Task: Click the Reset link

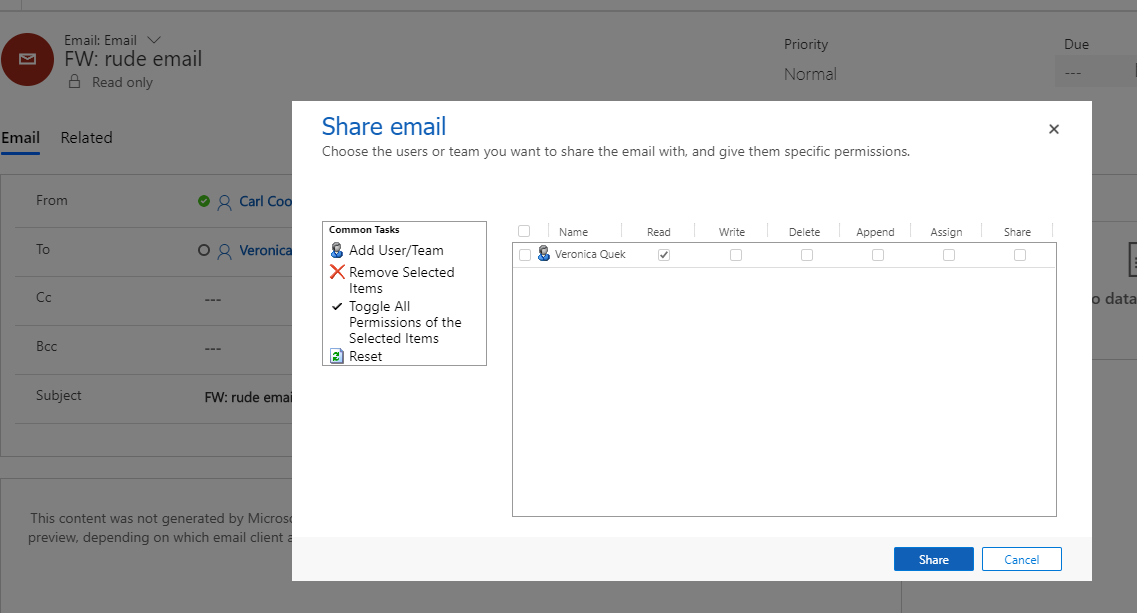Action: tap(365, 356)
